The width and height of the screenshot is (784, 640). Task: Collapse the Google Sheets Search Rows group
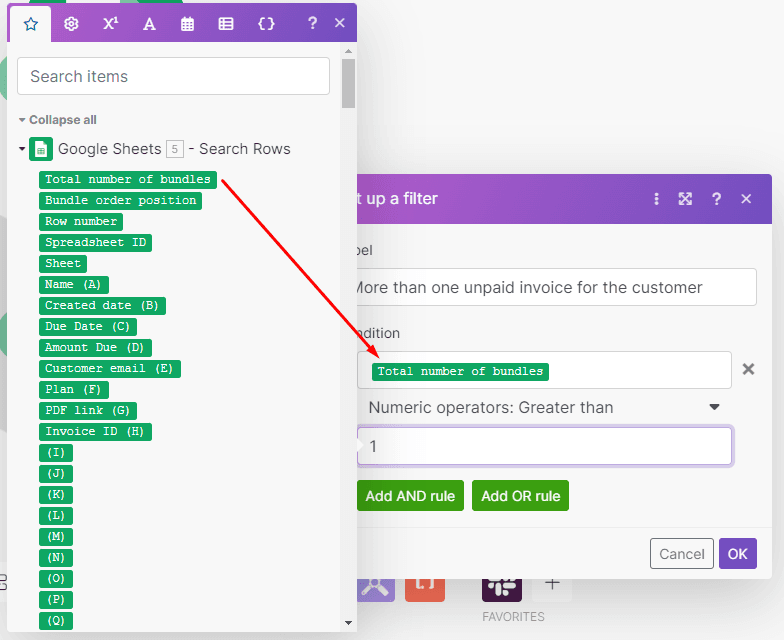pos(22,149)
